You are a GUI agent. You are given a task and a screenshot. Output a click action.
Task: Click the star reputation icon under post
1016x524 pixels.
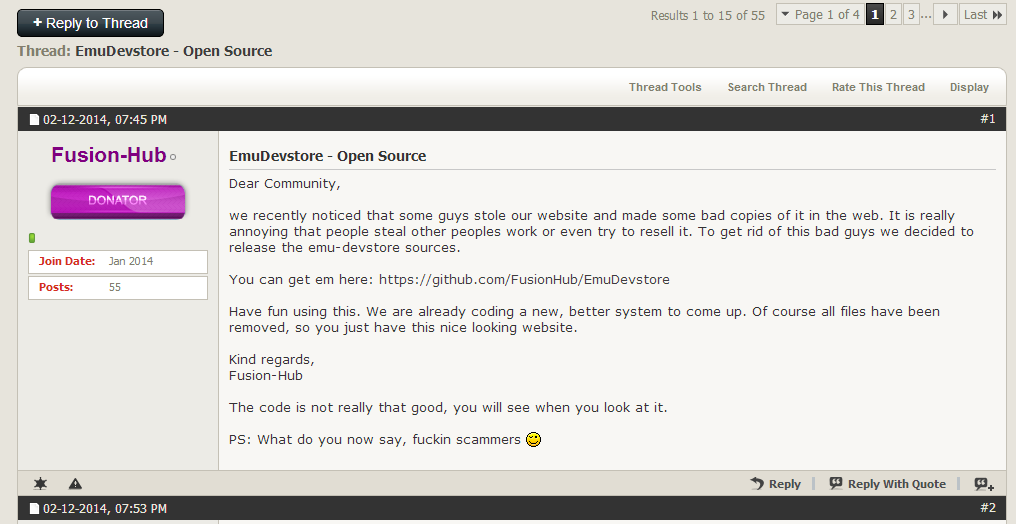click(40, 483)
